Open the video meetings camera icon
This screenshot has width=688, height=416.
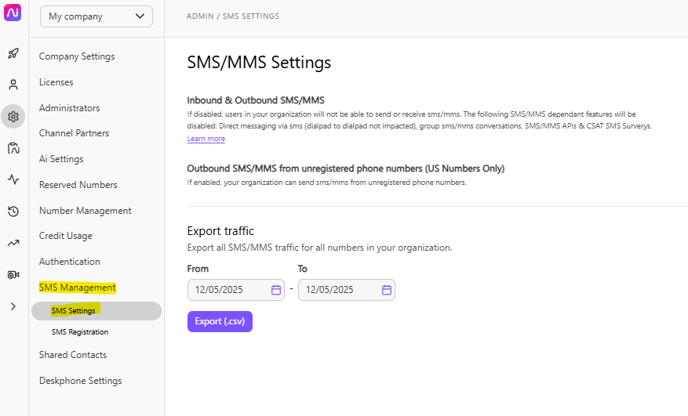tap(13, 275)
